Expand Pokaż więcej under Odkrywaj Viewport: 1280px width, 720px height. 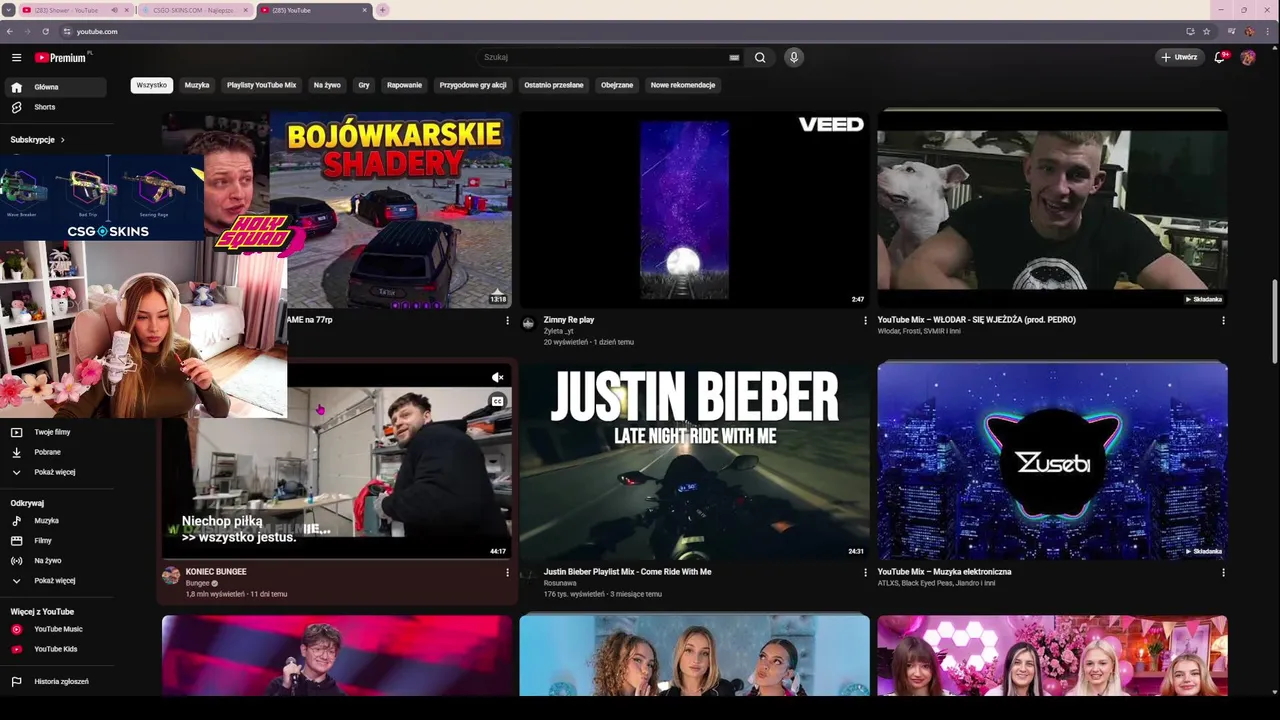tap(56, 581)
